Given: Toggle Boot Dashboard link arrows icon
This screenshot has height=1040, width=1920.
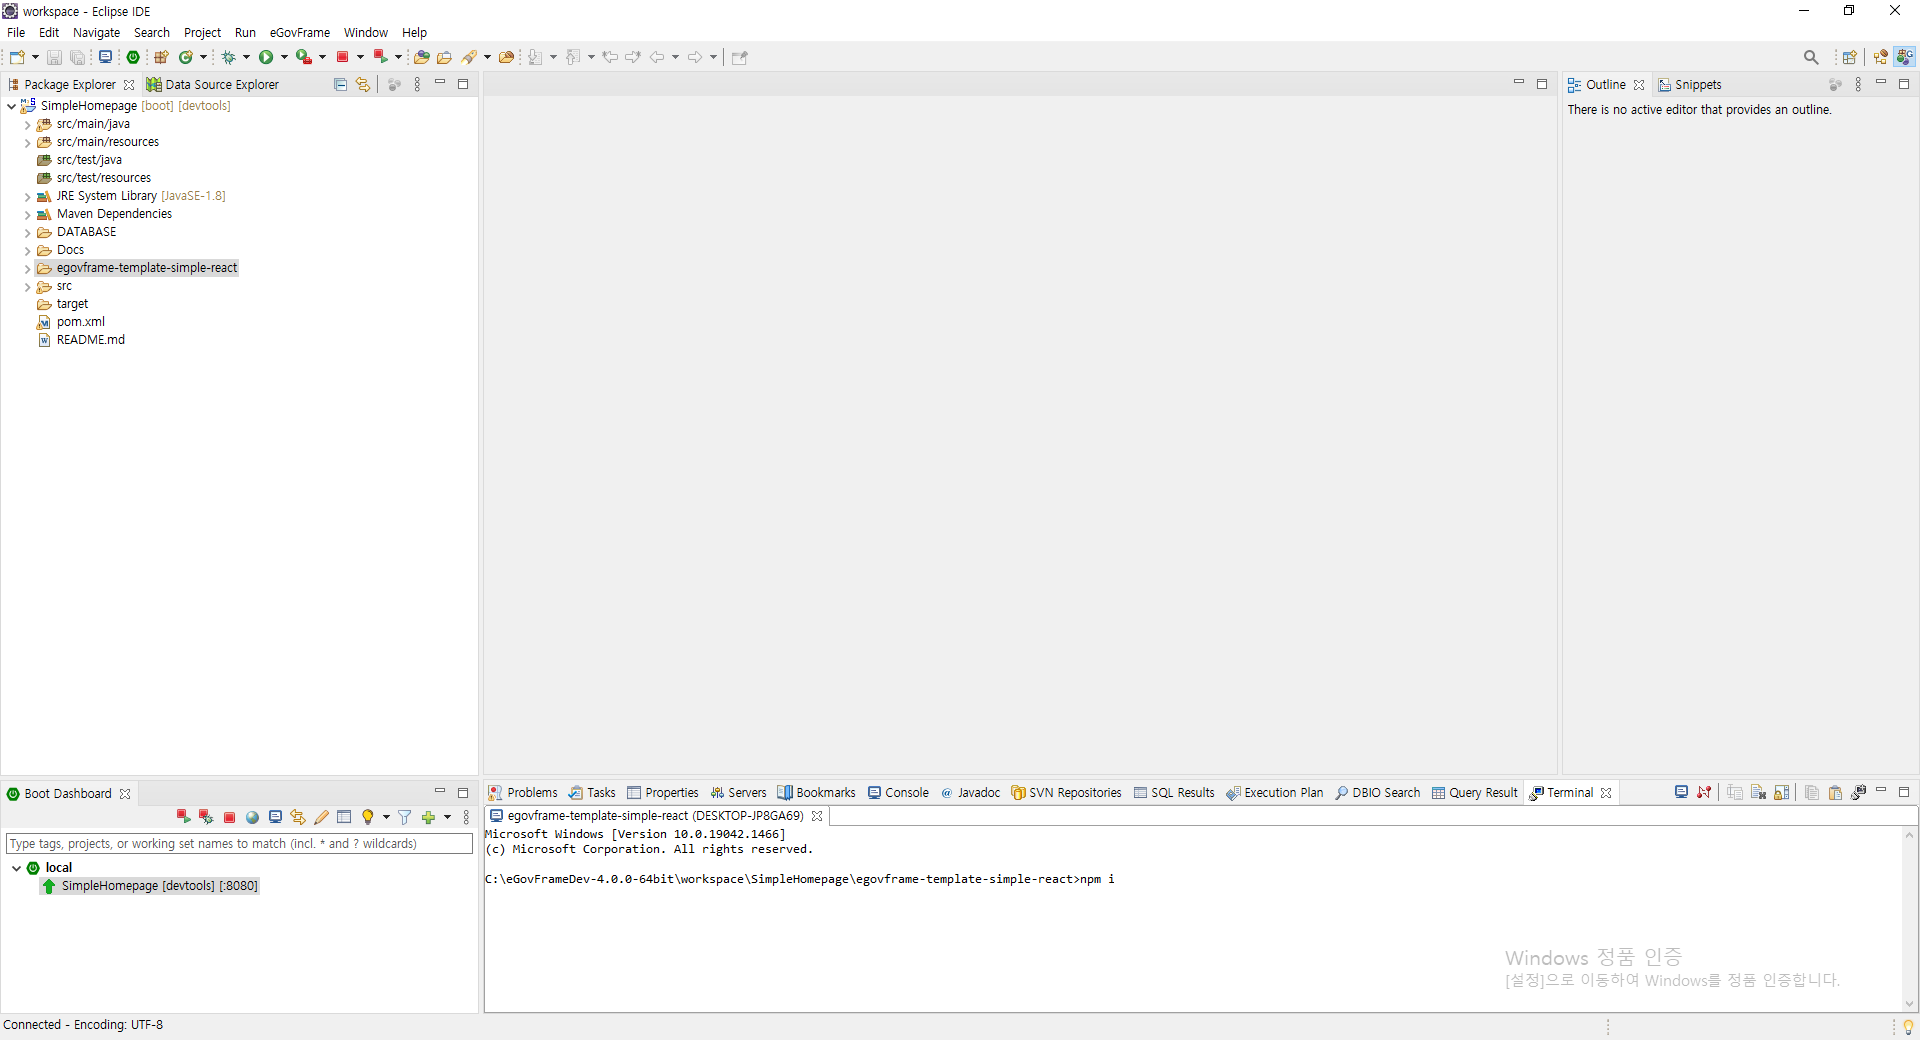Looking at the screenshot, I should click(x=298, y=817).
